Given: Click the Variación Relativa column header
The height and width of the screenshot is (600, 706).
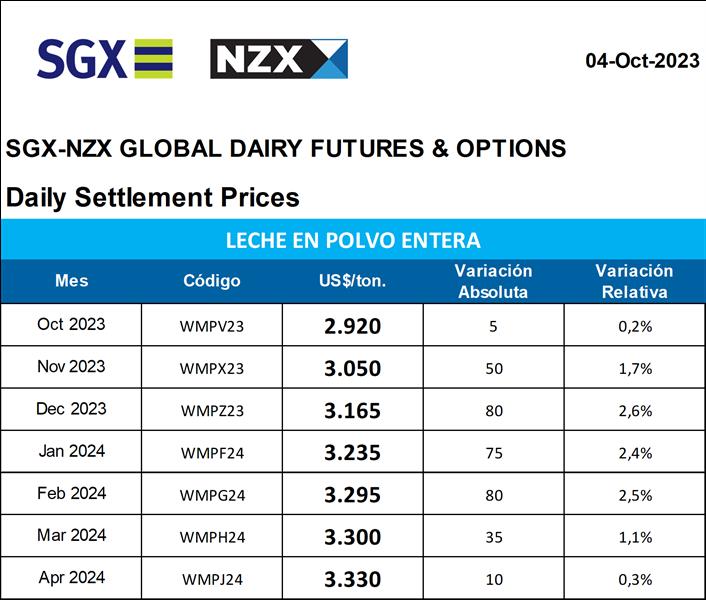Looking at the screenshot, I should pyautogui.click(x=634, y=281).
